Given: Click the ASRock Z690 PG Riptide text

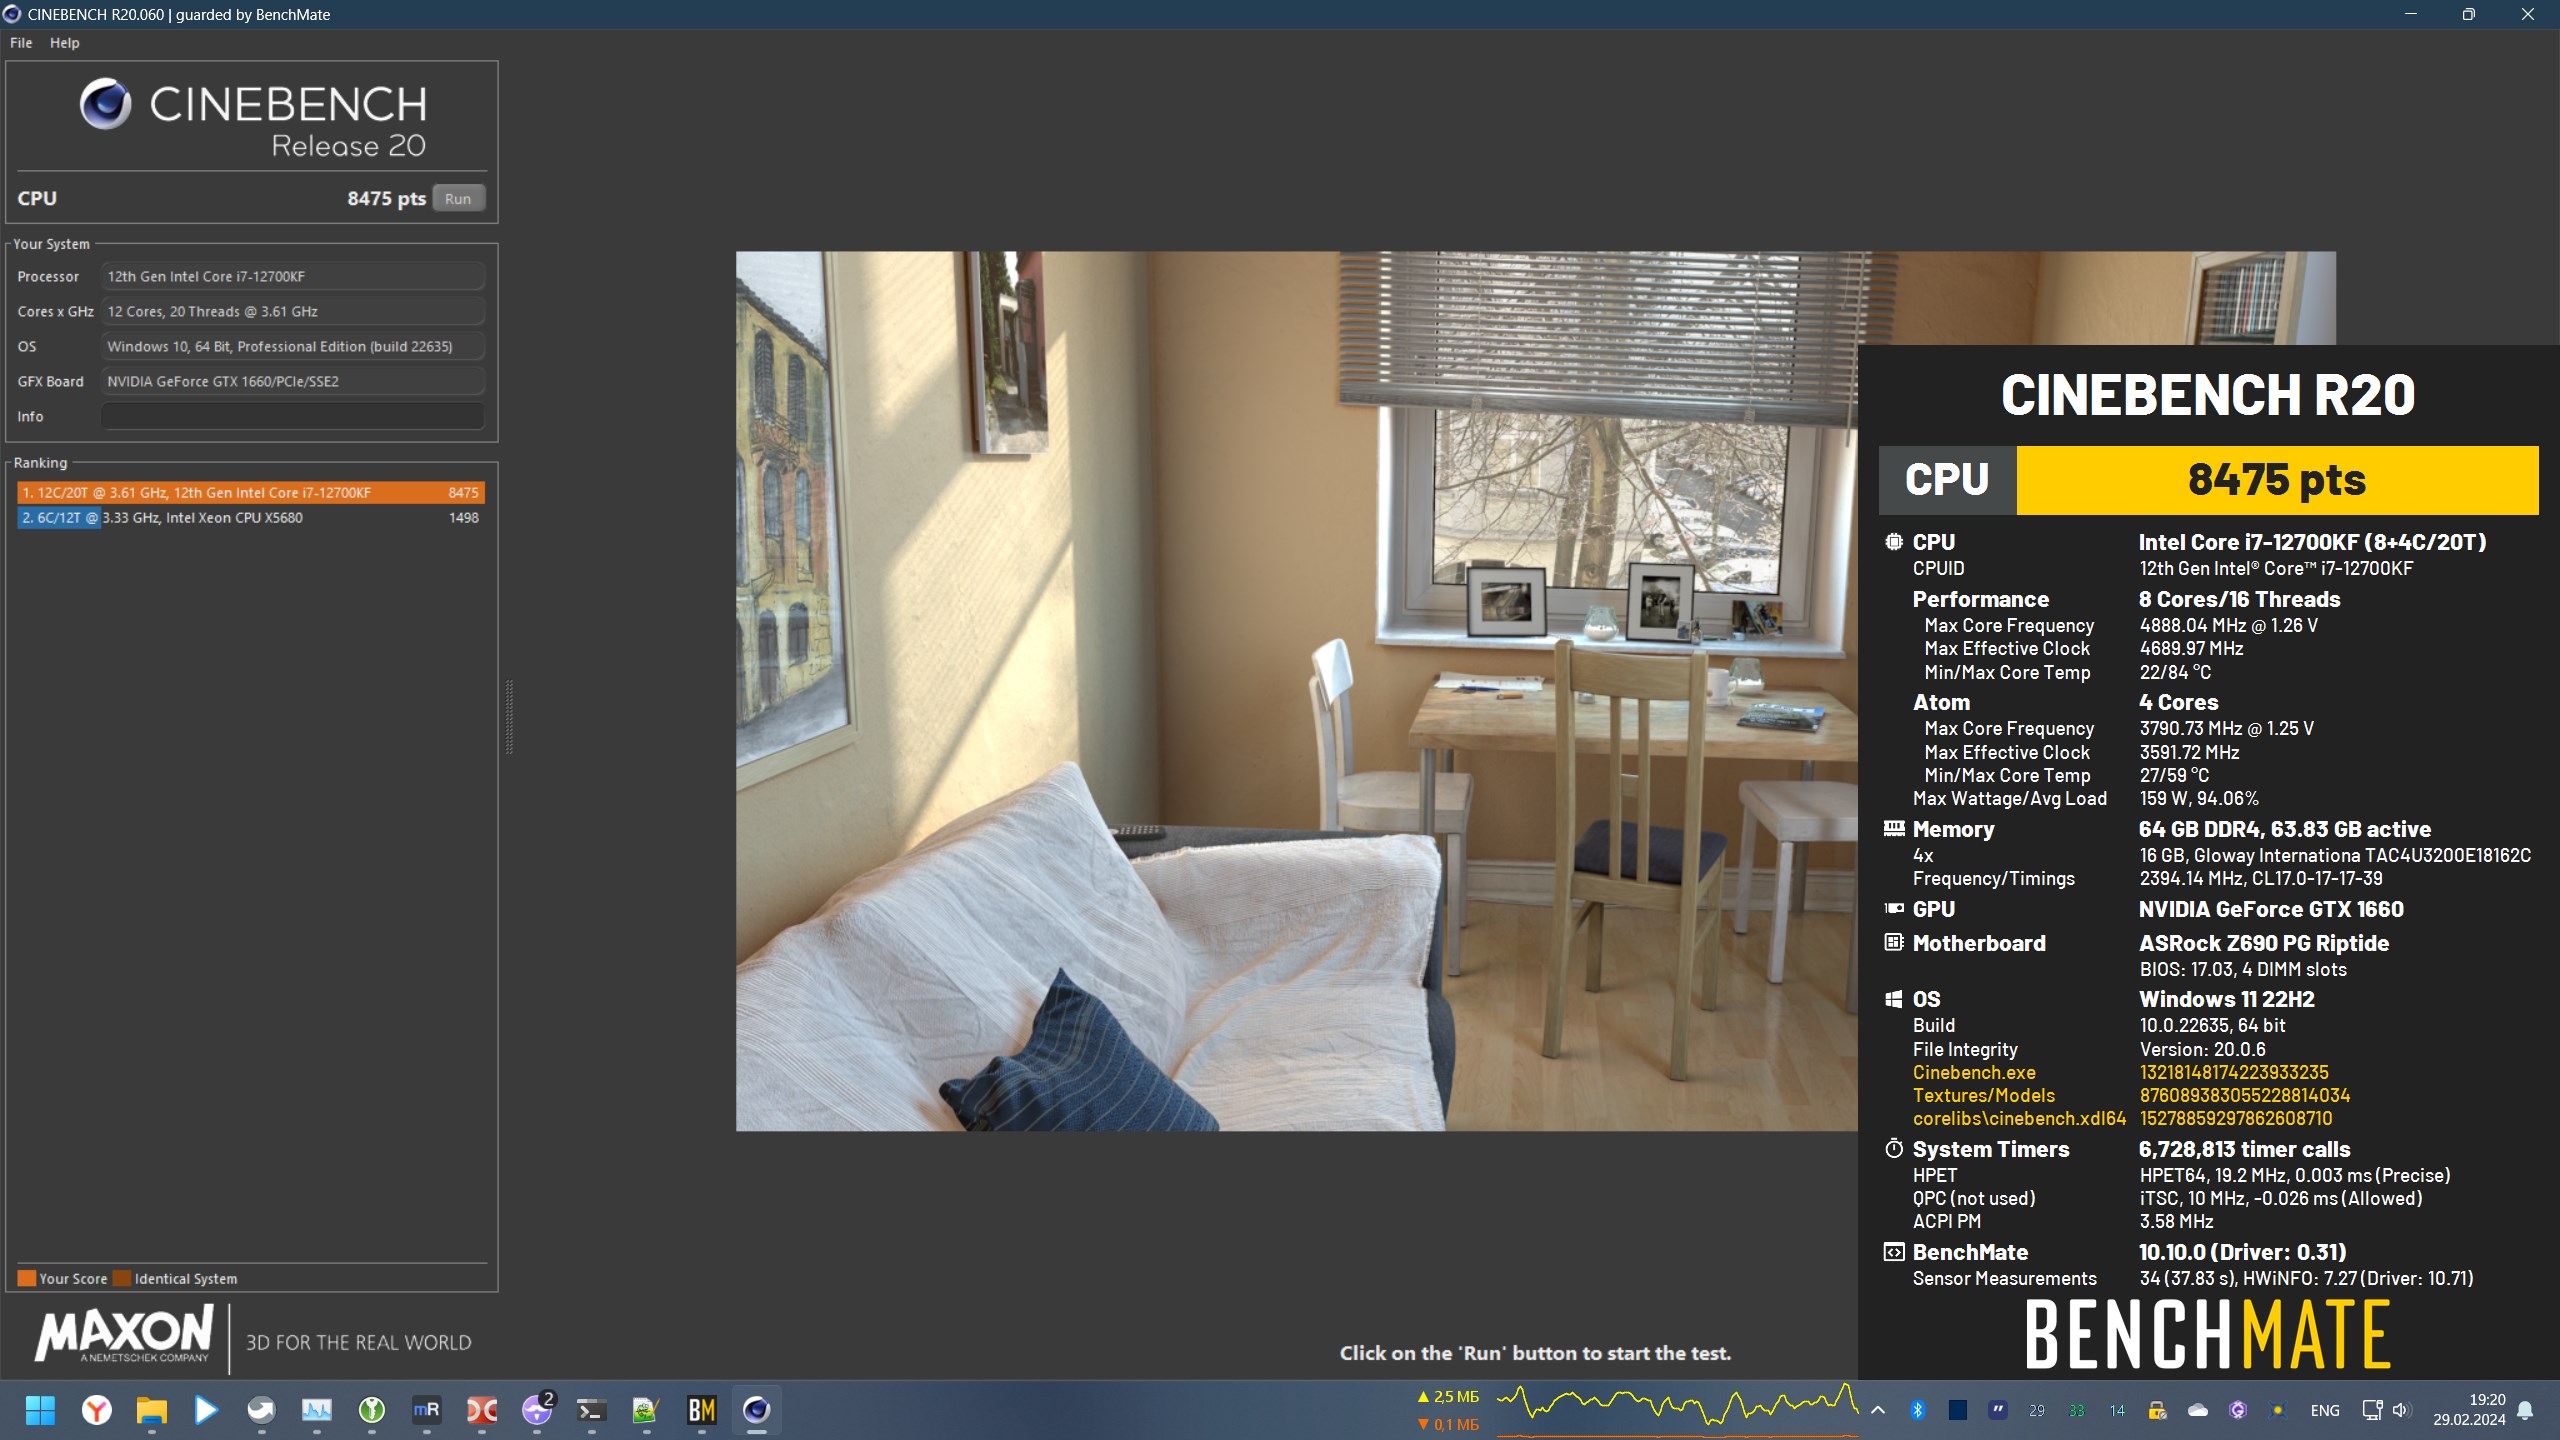Looking at the screenshot, I should click(2264, 943).
